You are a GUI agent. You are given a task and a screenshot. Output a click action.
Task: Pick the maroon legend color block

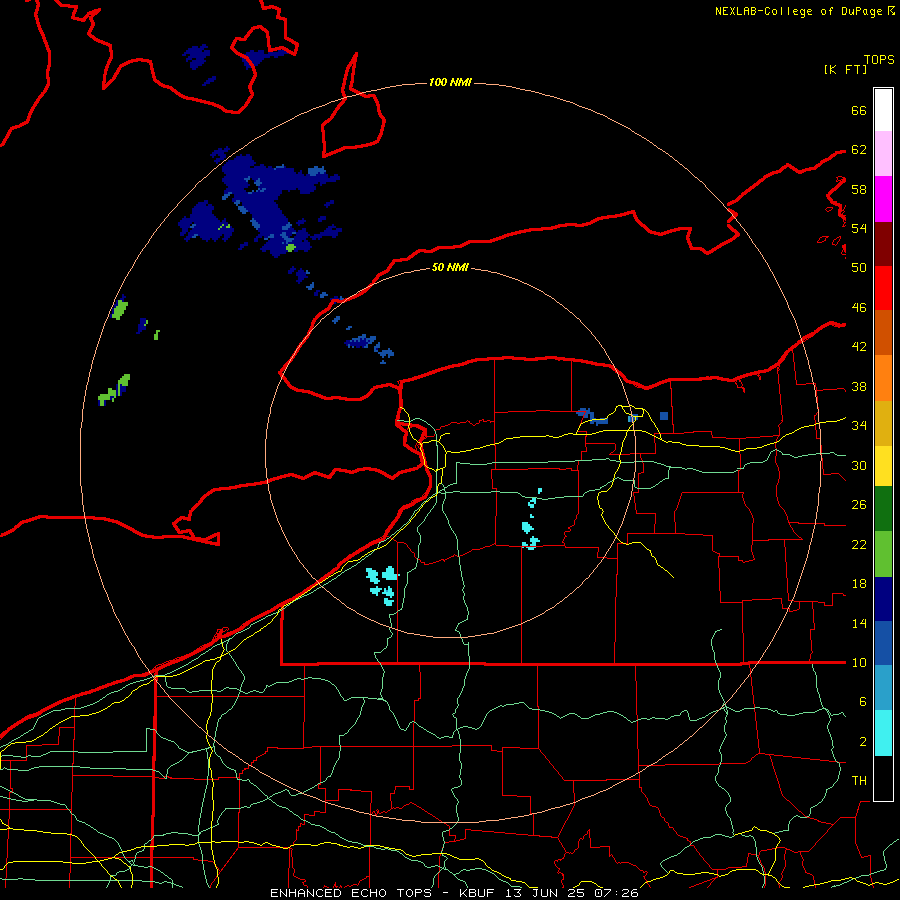click(x=883, y=244)
